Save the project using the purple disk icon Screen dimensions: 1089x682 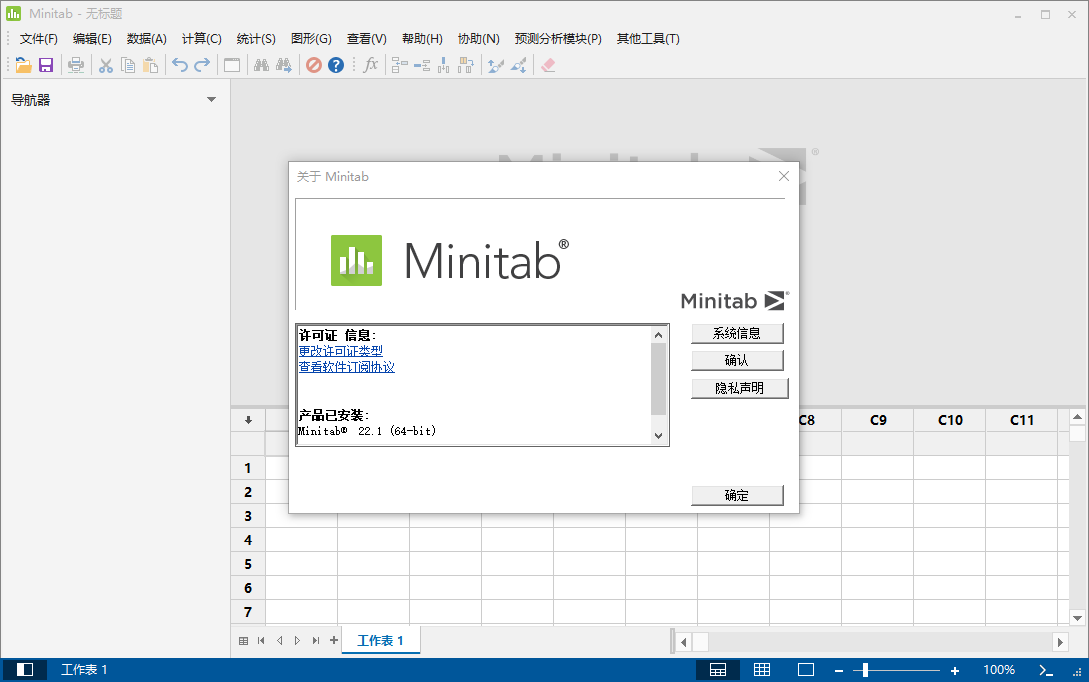tap(46, 65)
